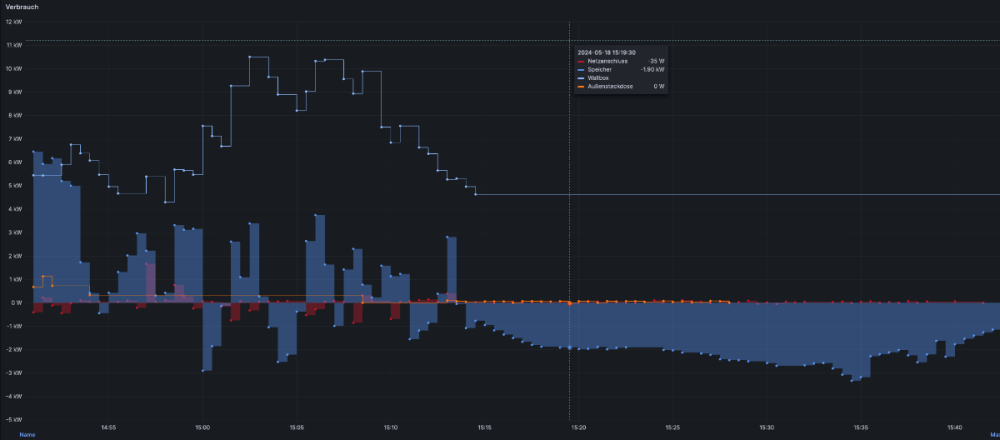1000x440 pixels.
Task: Click the orange Außensteckdose color swatch
Action: pyautogui.click(x=581, y=87)
